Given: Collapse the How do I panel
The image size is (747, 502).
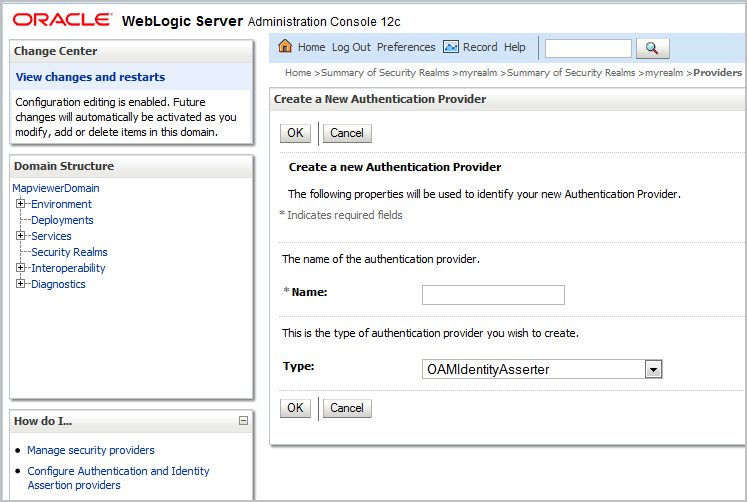Looking at the screenshot, I should (243, 421).
